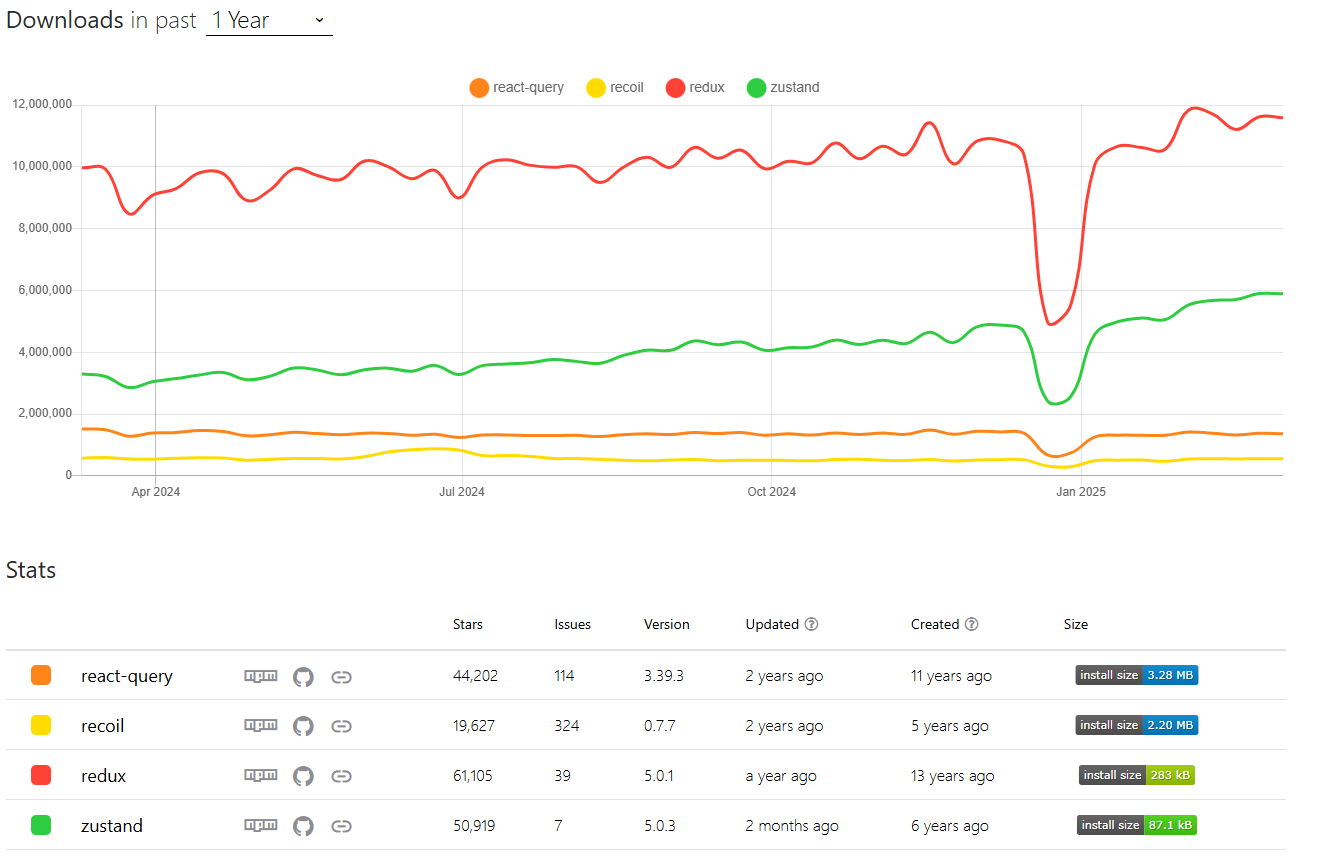Click the help icon next to Updated
The width and height of the screenshot is (1321, 866).
pyautogui.click(x=811, y=624)
